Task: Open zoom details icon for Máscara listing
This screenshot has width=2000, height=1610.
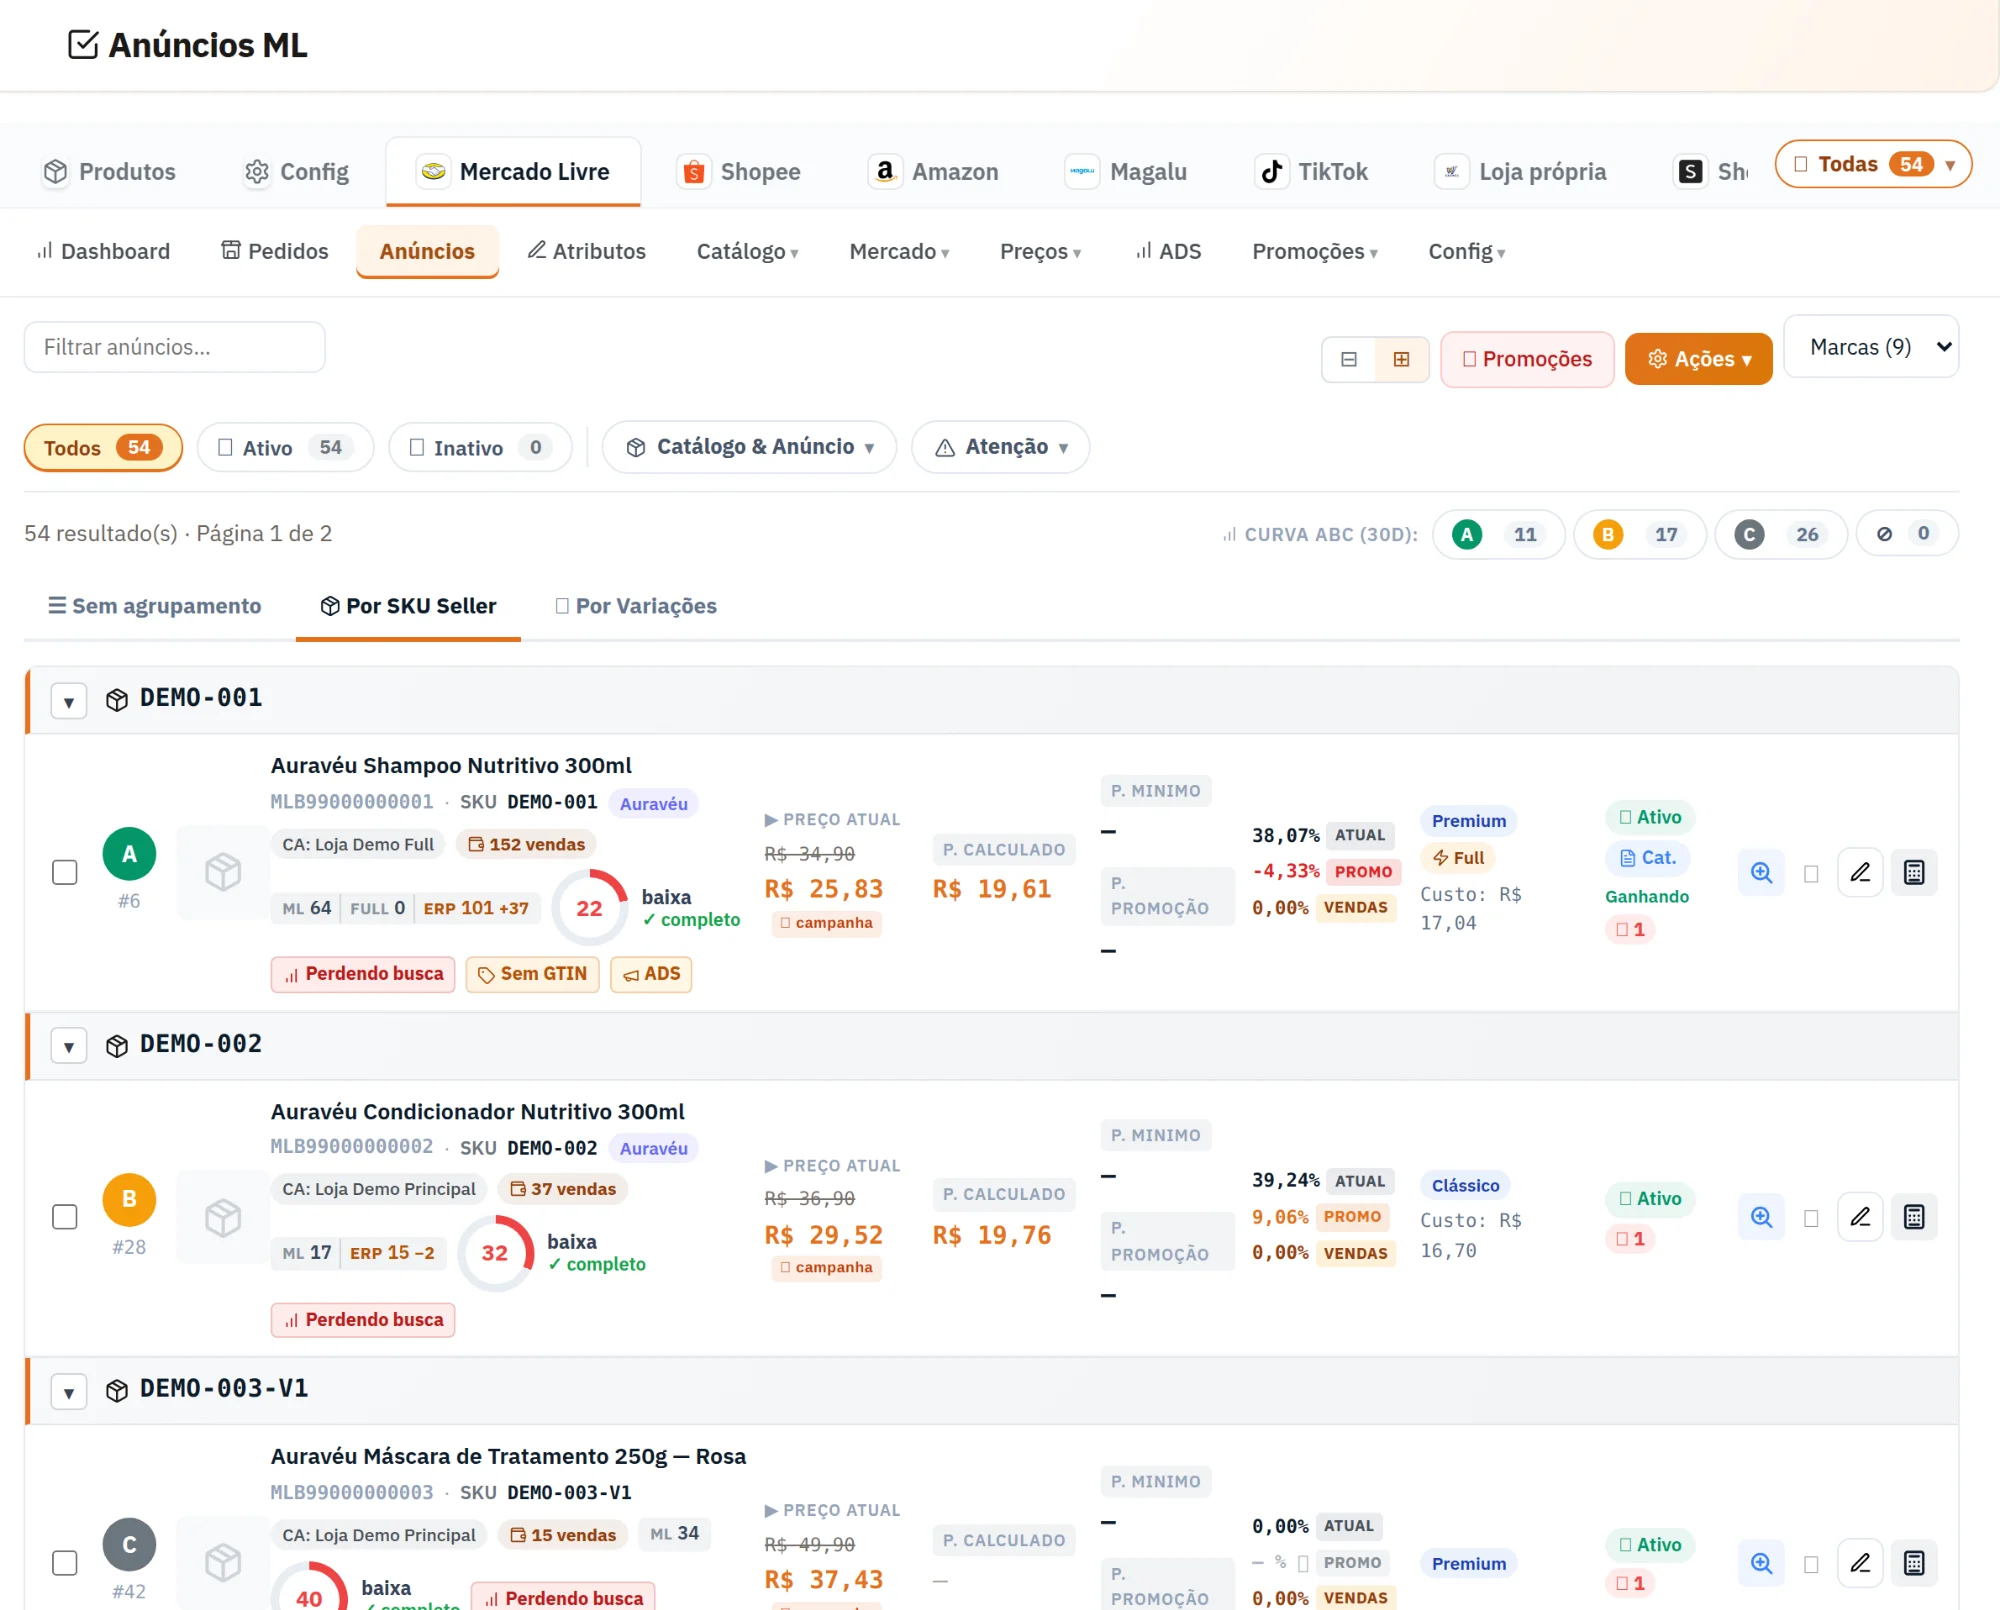Action: 1761,1563
